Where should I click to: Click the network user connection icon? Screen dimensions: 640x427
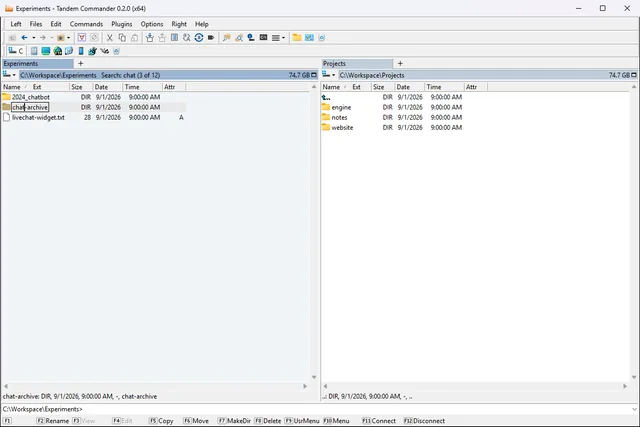(x=251, y=38)
